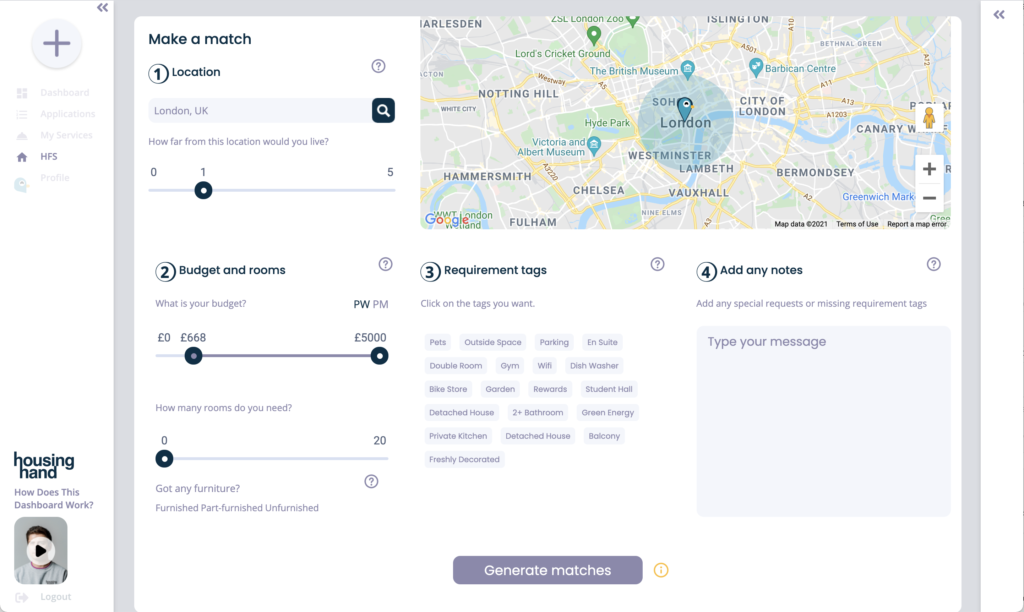
Task: Click the Street View pegman on map
Action: pyautogui.click(x=929, y=118)
